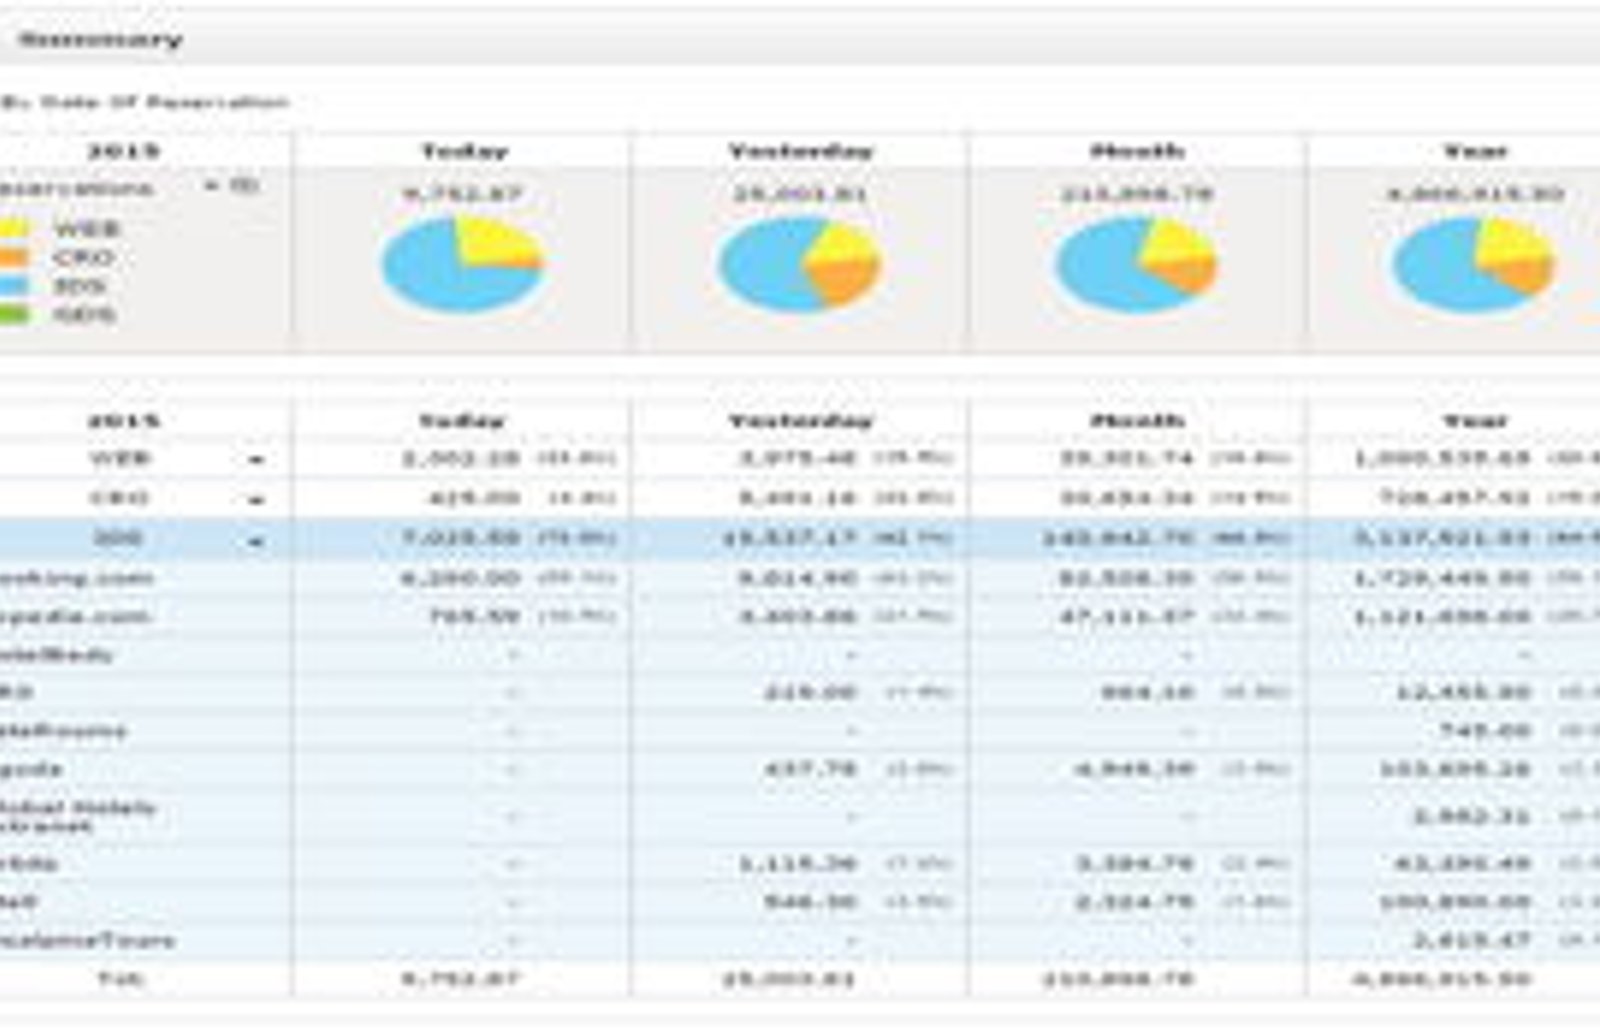Click the Year header above the pie charts
1600x1032 pixels.
(x=1475, y=152)
